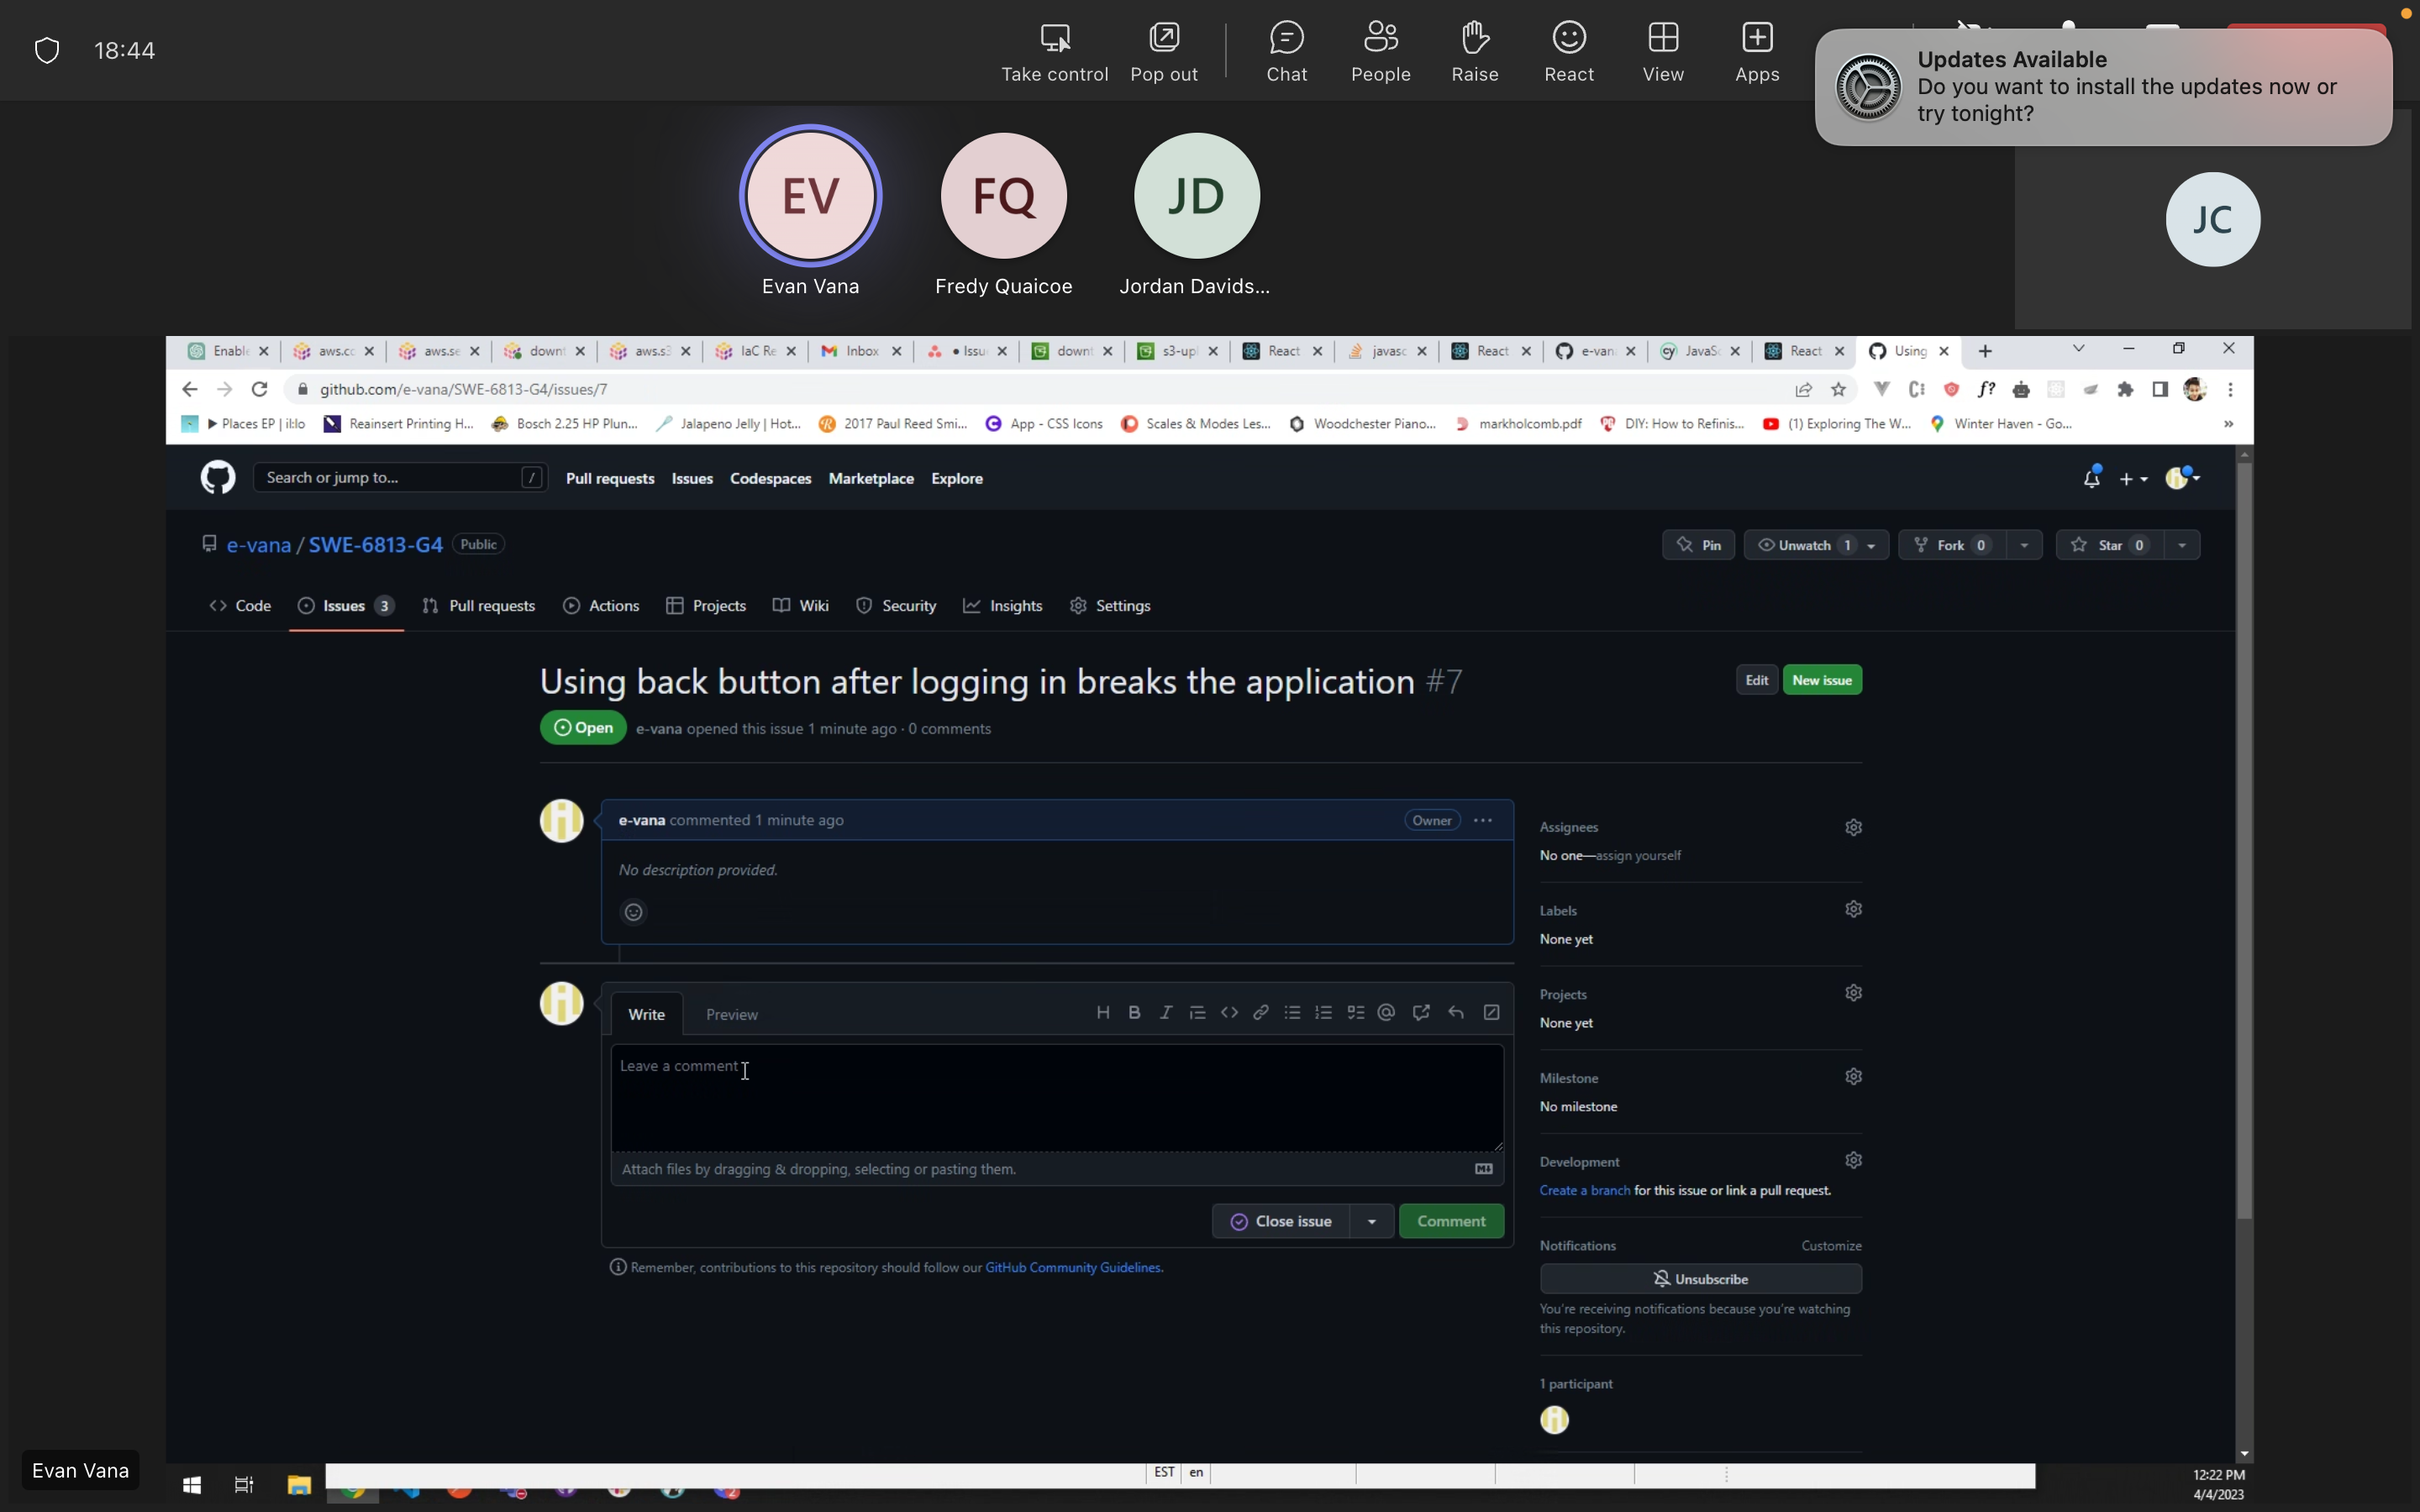Open the Labels gear settings icon
Screen dimensions: 2420x1512
[x=1853, y=909]
